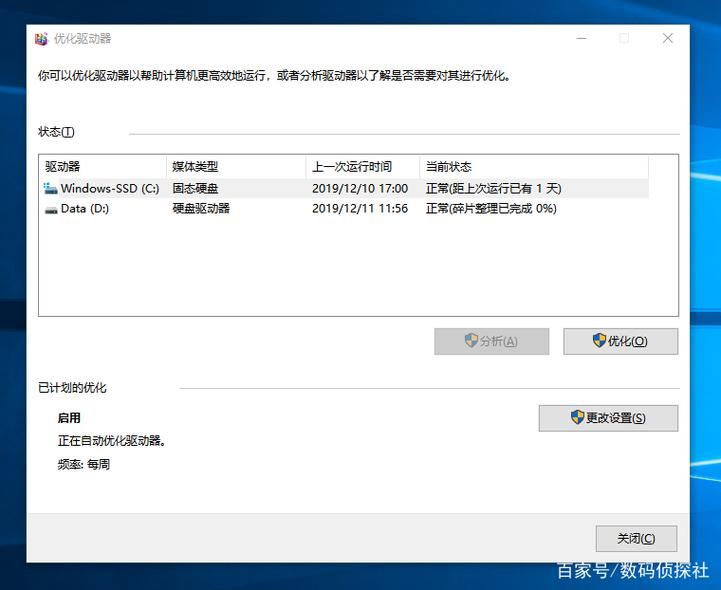Click the 2019/12/11 11:56 last run cell
Viewport: 721px width, 590px height.
tap(360, 209)
